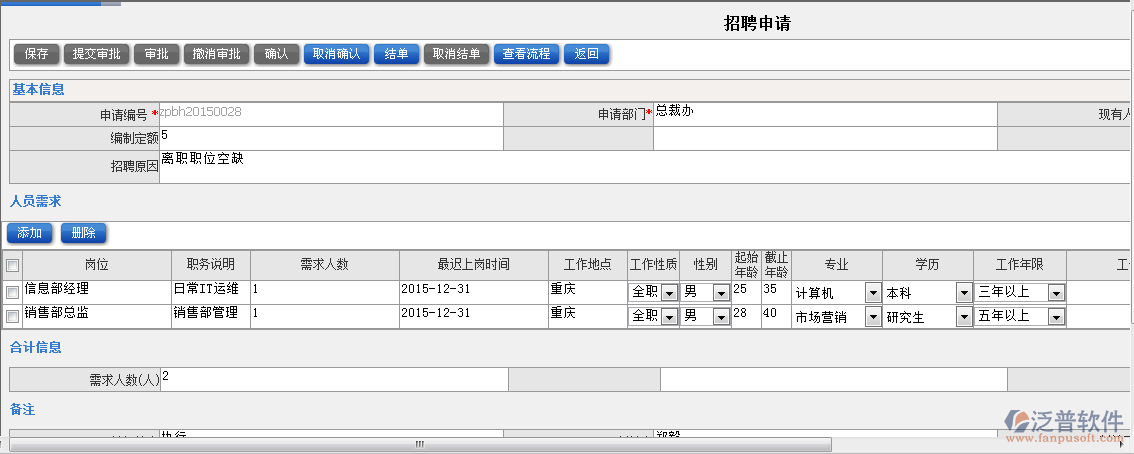Click the horizontal scrollbar at bottom

420,443
